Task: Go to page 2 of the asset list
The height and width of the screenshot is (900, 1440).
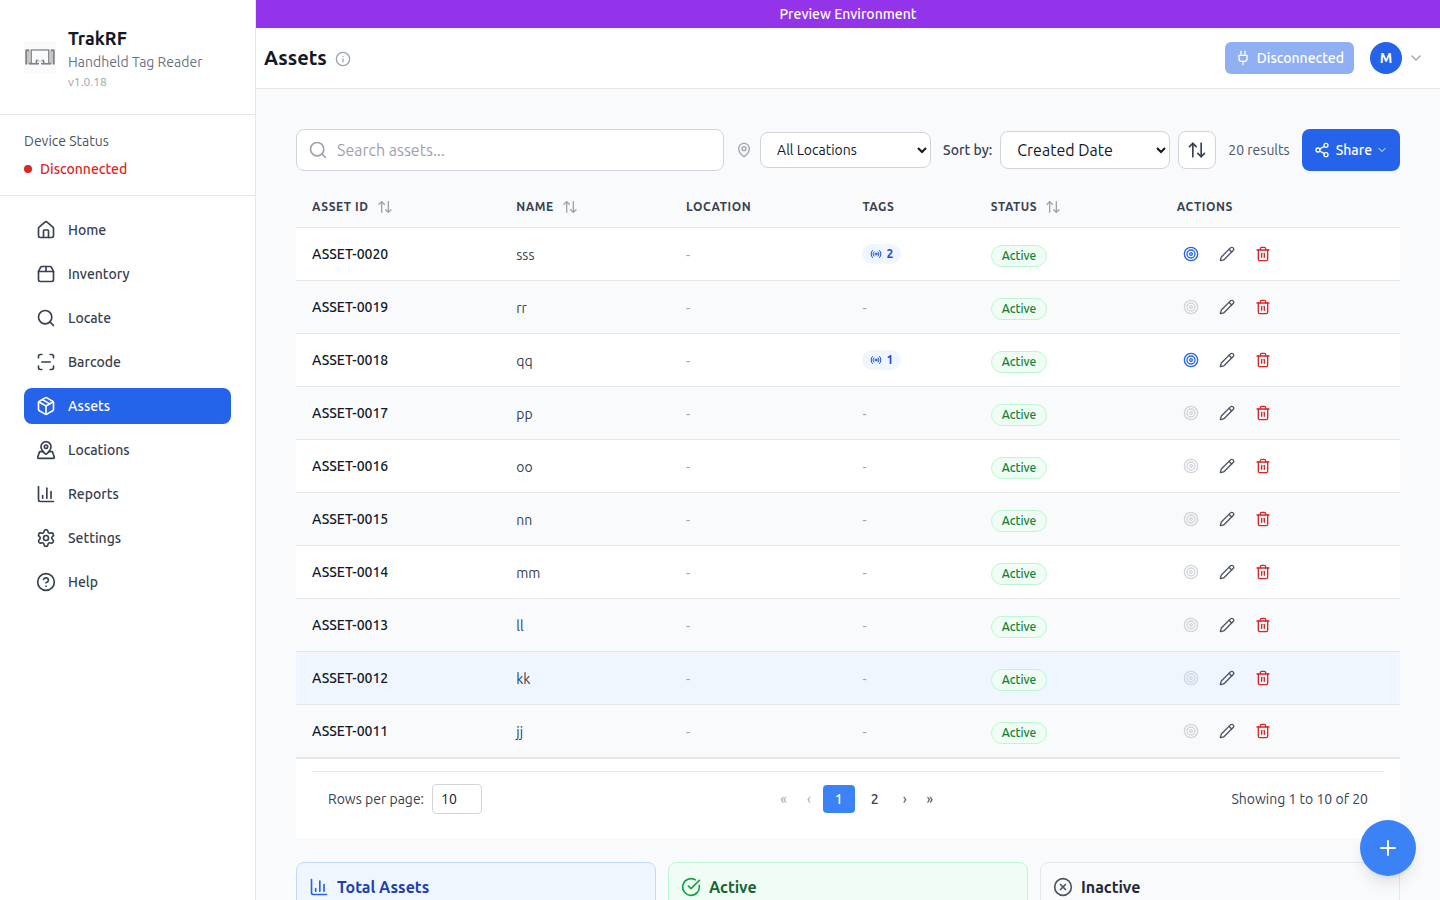Action: point(874,798)
